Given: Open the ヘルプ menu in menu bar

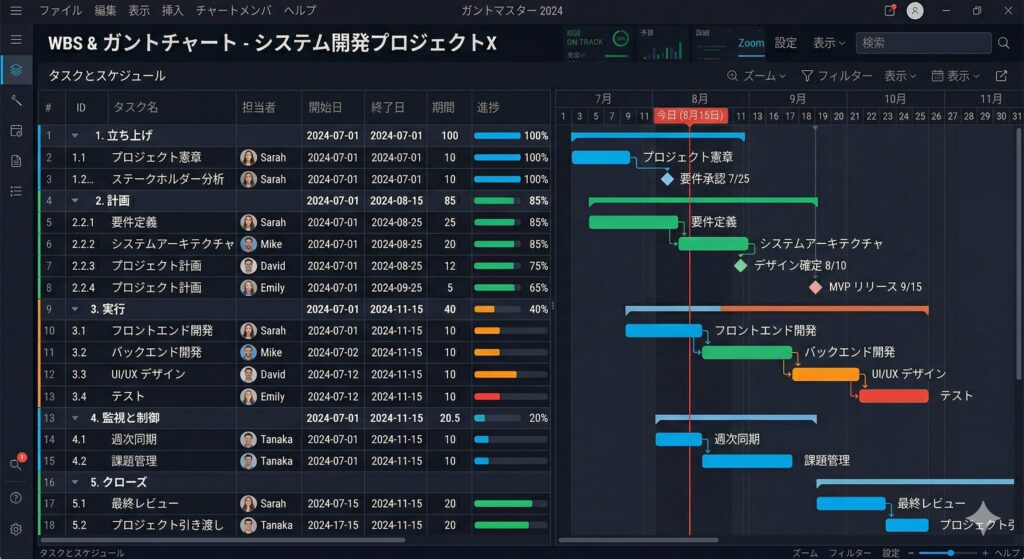Looking at the screenshot, I should pyautogui.click(x=300, y=10).
